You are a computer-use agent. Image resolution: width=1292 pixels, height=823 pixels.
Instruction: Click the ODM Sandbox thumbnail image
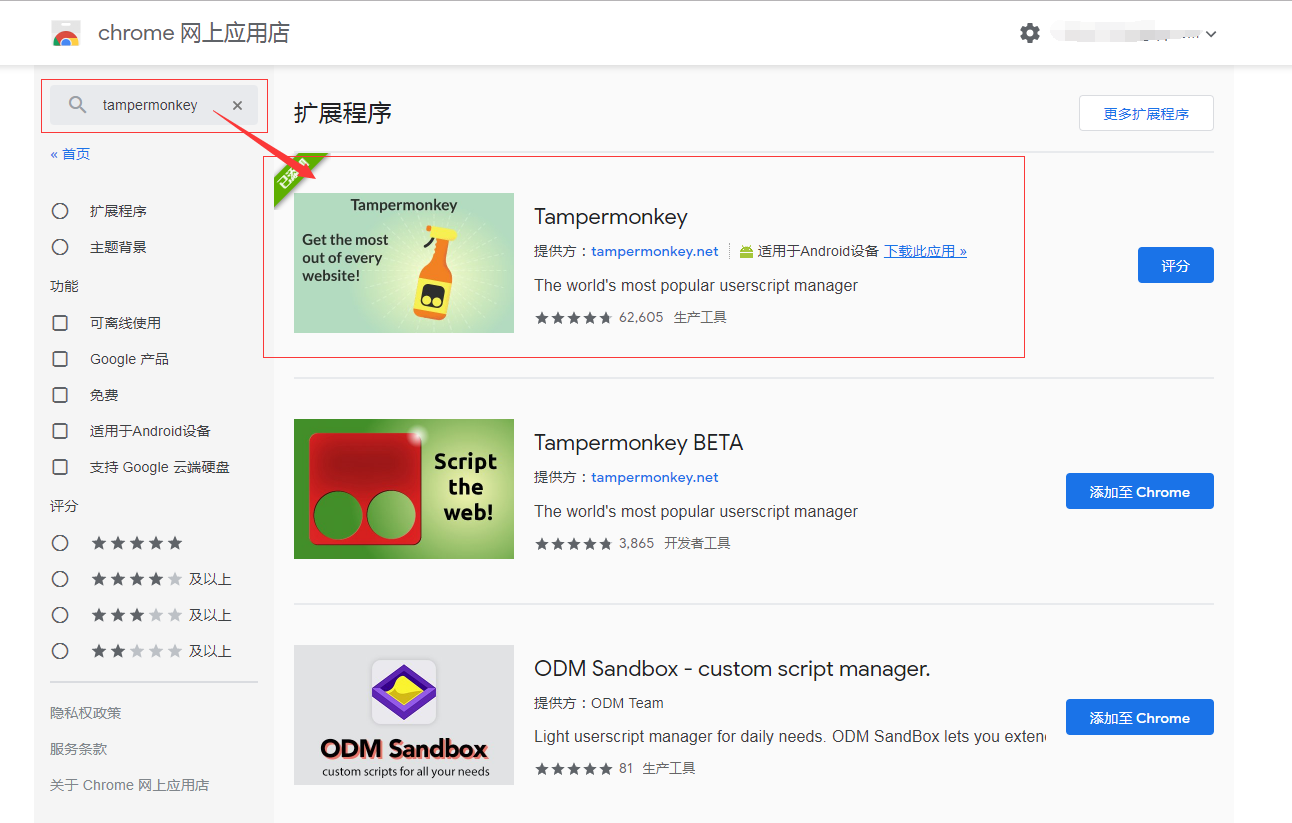tap(403, 715)
